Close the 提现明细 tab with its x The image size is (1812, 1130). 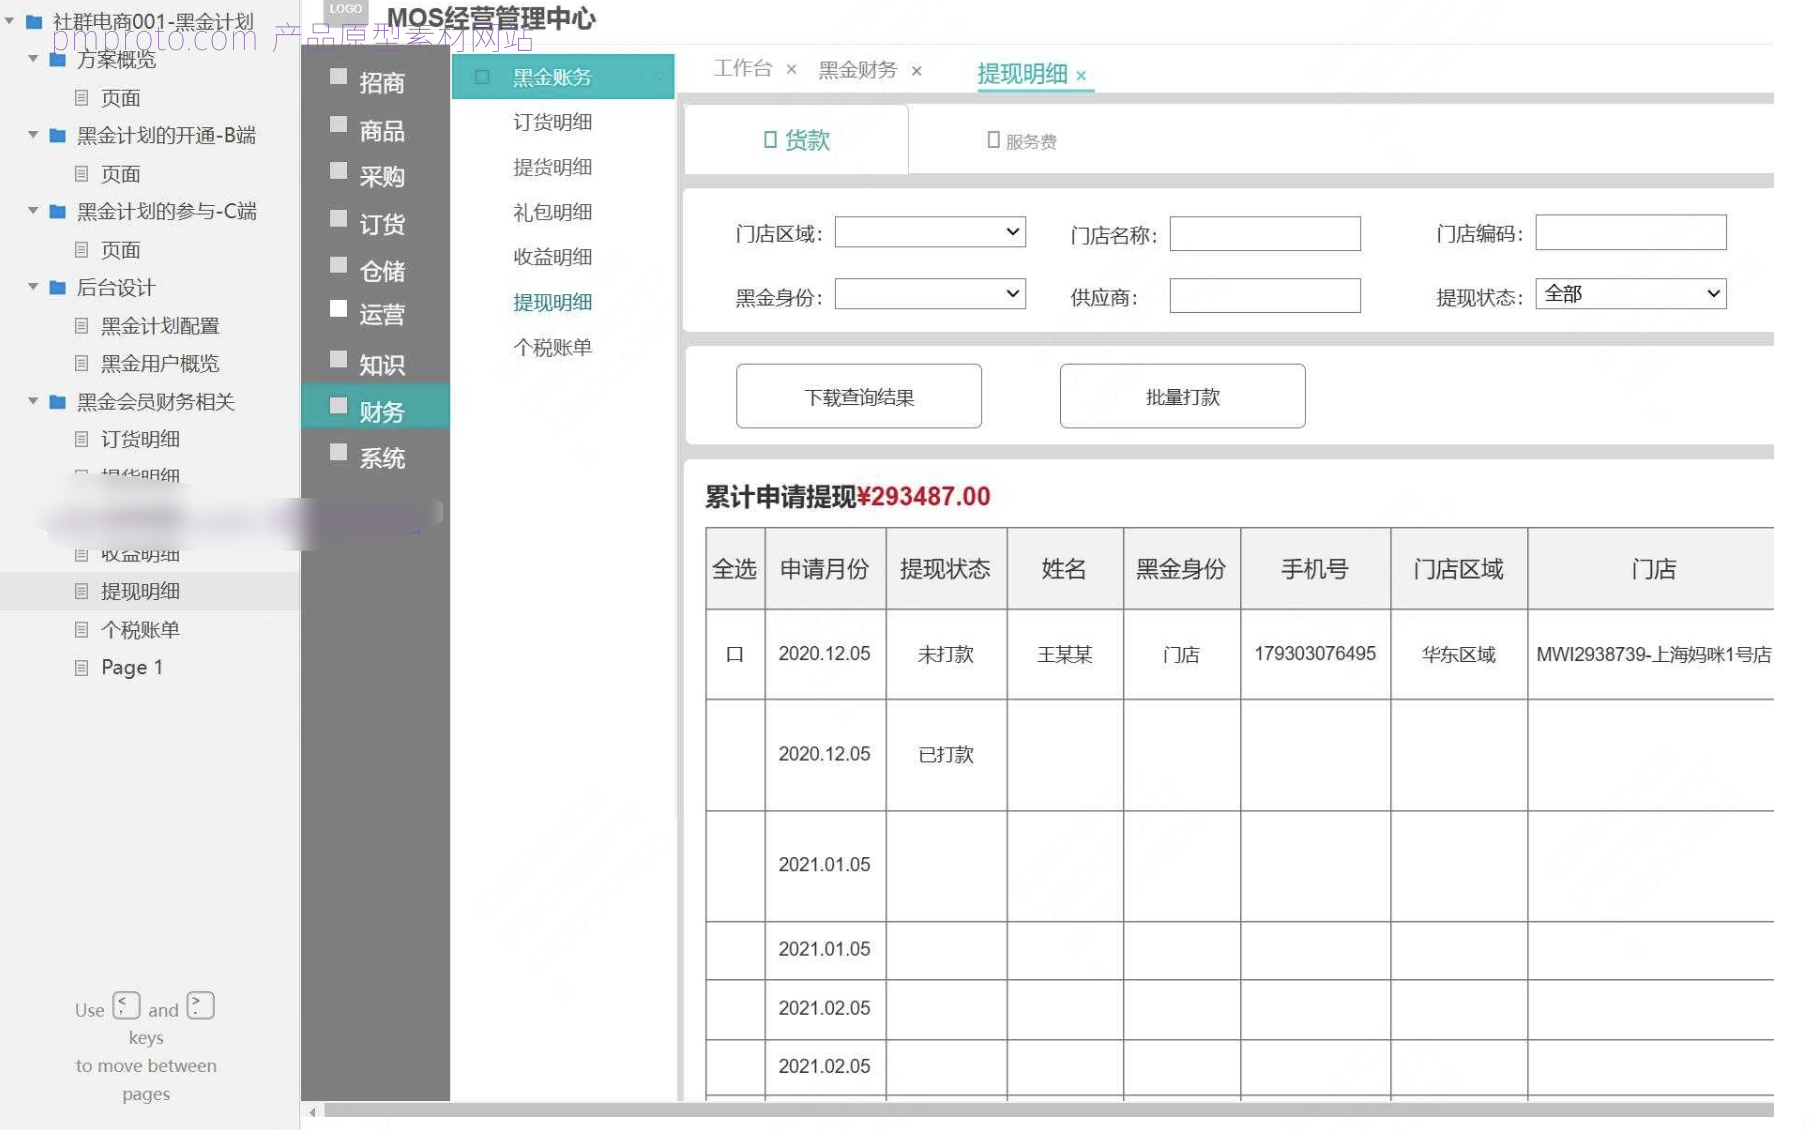tap(1081, 75)
